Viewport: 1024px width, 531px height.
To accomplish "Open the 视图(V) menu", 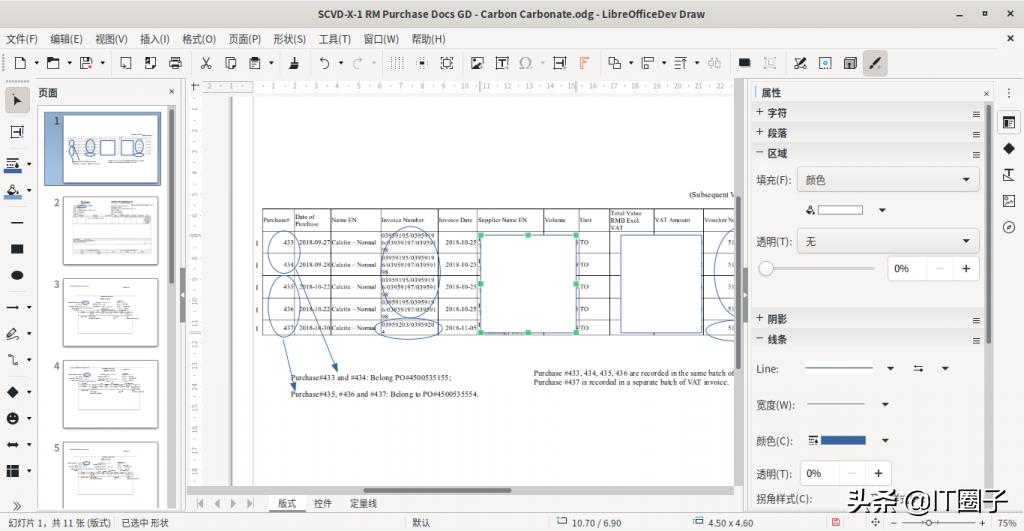I will coord(111,39).
